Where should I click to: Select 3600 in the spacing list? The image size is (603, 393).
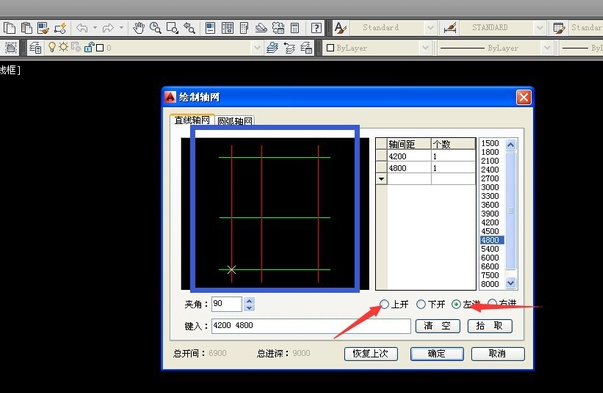[490, 205]
